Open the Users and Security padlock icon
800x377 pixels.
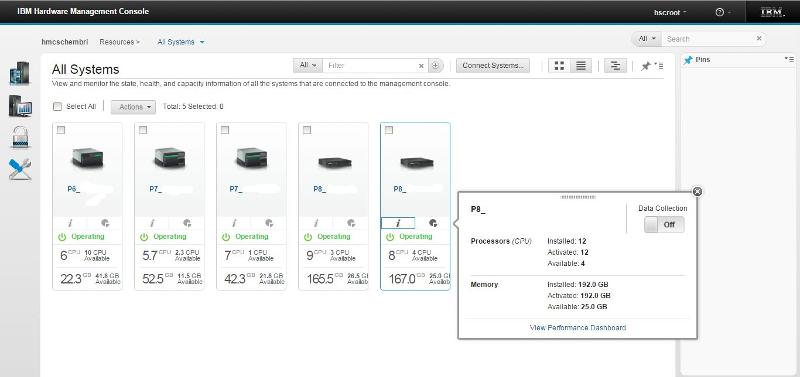(x=20, y=138)
